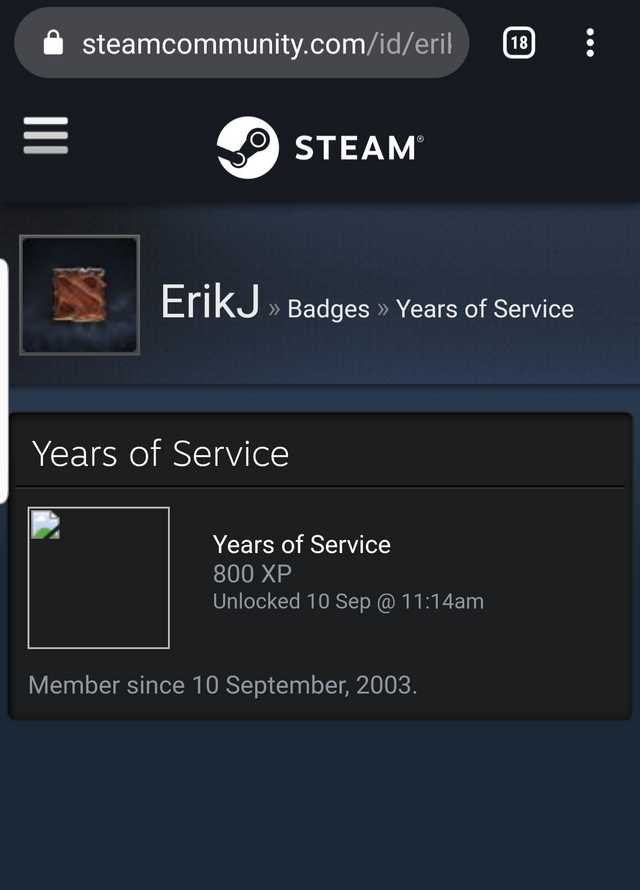The image size is (640, 890).
Task: Open the browser three-dot menu
Action: point(590,43)
